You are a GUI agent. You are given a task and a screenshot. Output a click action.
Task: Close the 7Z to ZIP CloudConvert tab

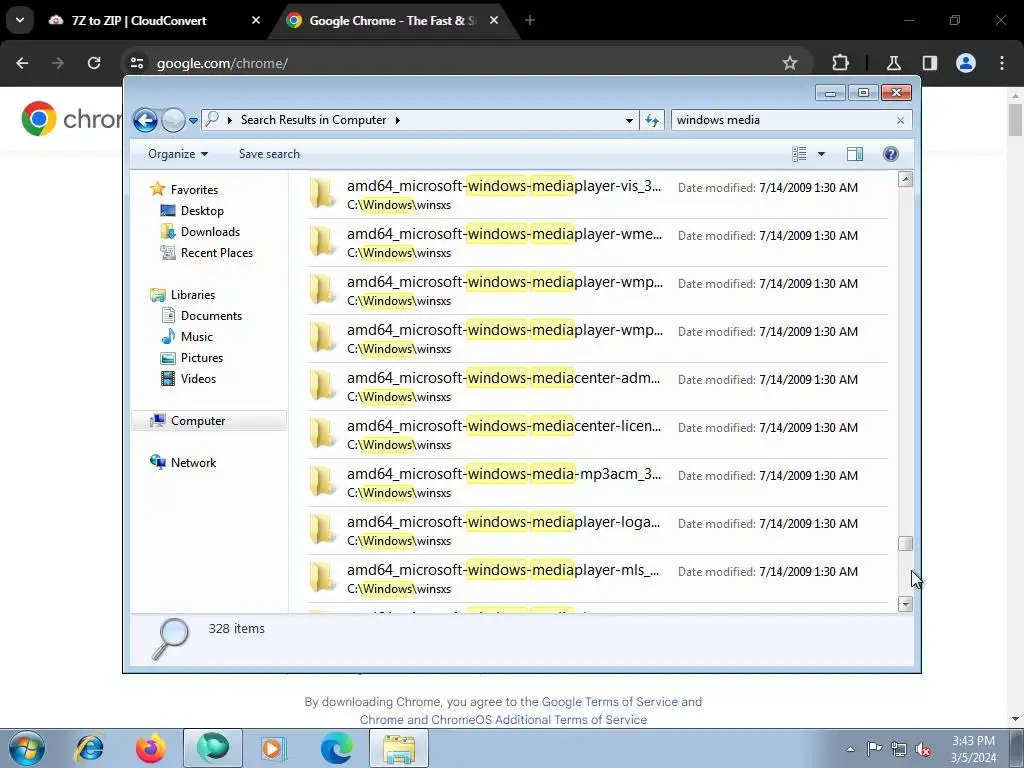click(x=255, y=21)
